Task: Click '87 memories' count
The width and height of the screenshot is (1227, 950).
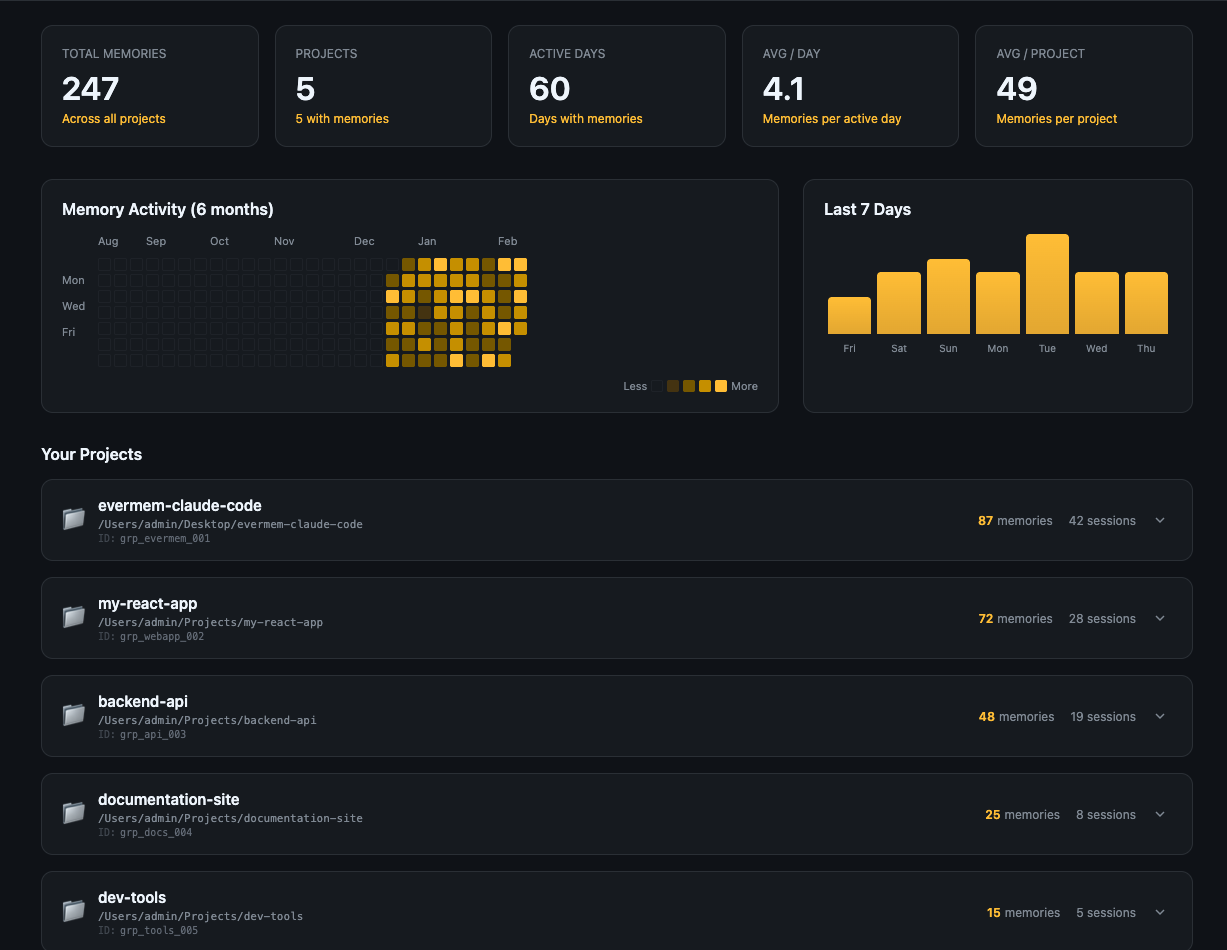Action: [x=1015, y=521]
